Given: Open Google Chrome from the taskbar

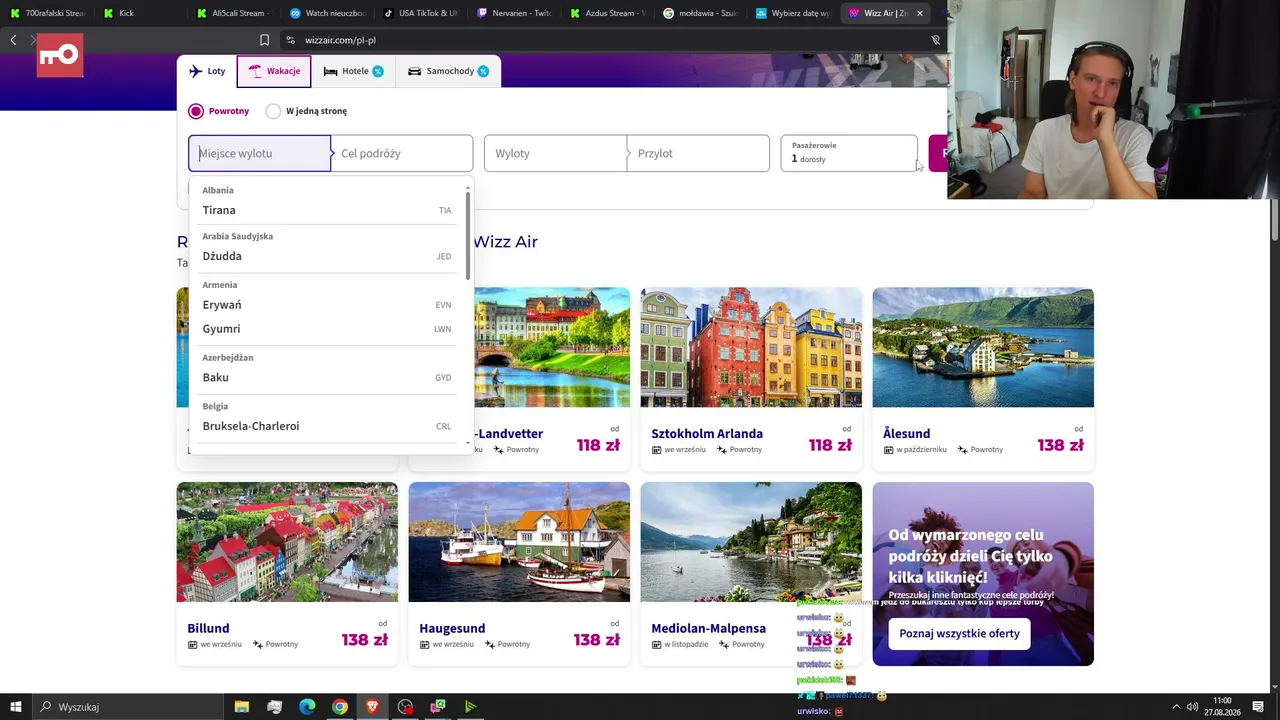Looking at the screenshot, I should tap(340, 707).
